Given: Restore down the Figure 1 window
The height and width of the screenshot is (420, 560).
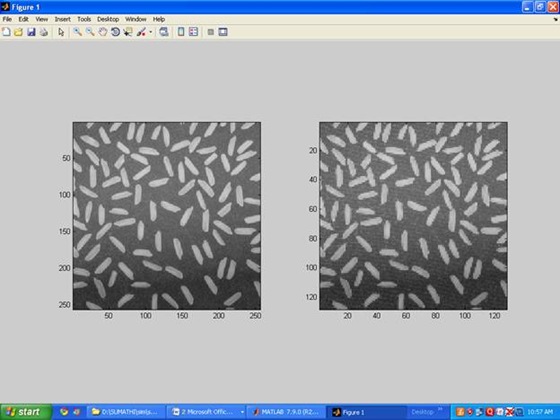Looking at the screenshot, I should click(540, 7).
